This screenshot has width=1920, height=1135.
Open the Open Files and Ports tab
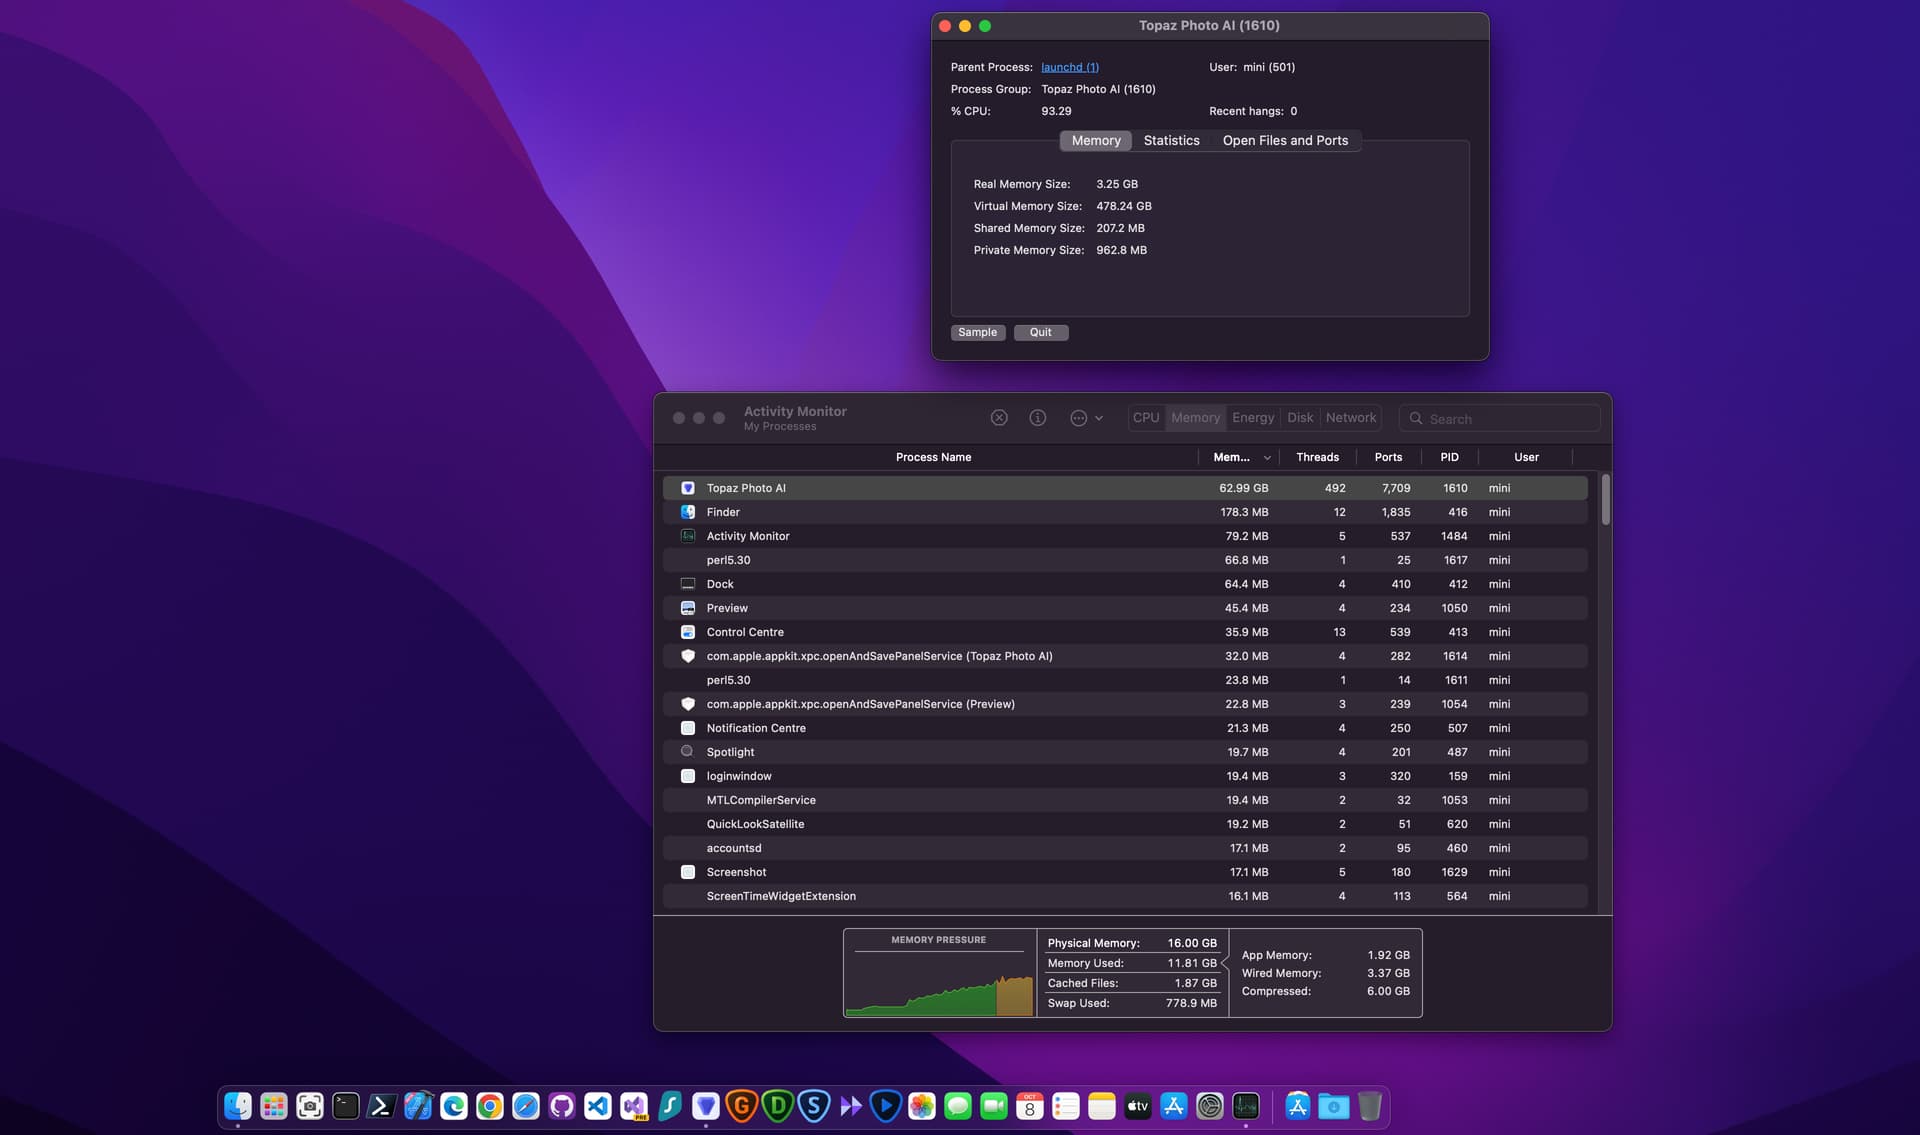pos(1284,141)
